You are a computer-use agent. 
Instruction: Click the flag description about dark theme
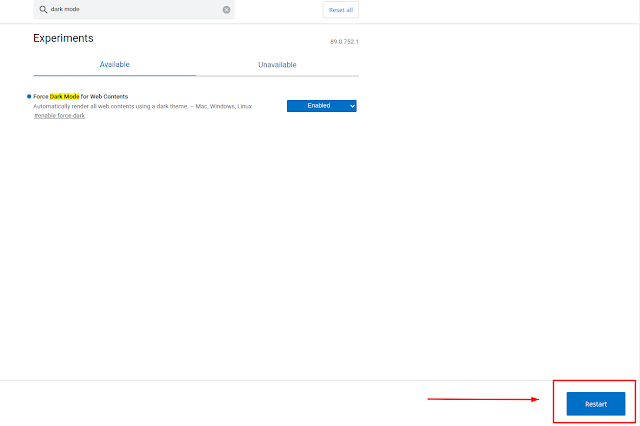(142, 106)
